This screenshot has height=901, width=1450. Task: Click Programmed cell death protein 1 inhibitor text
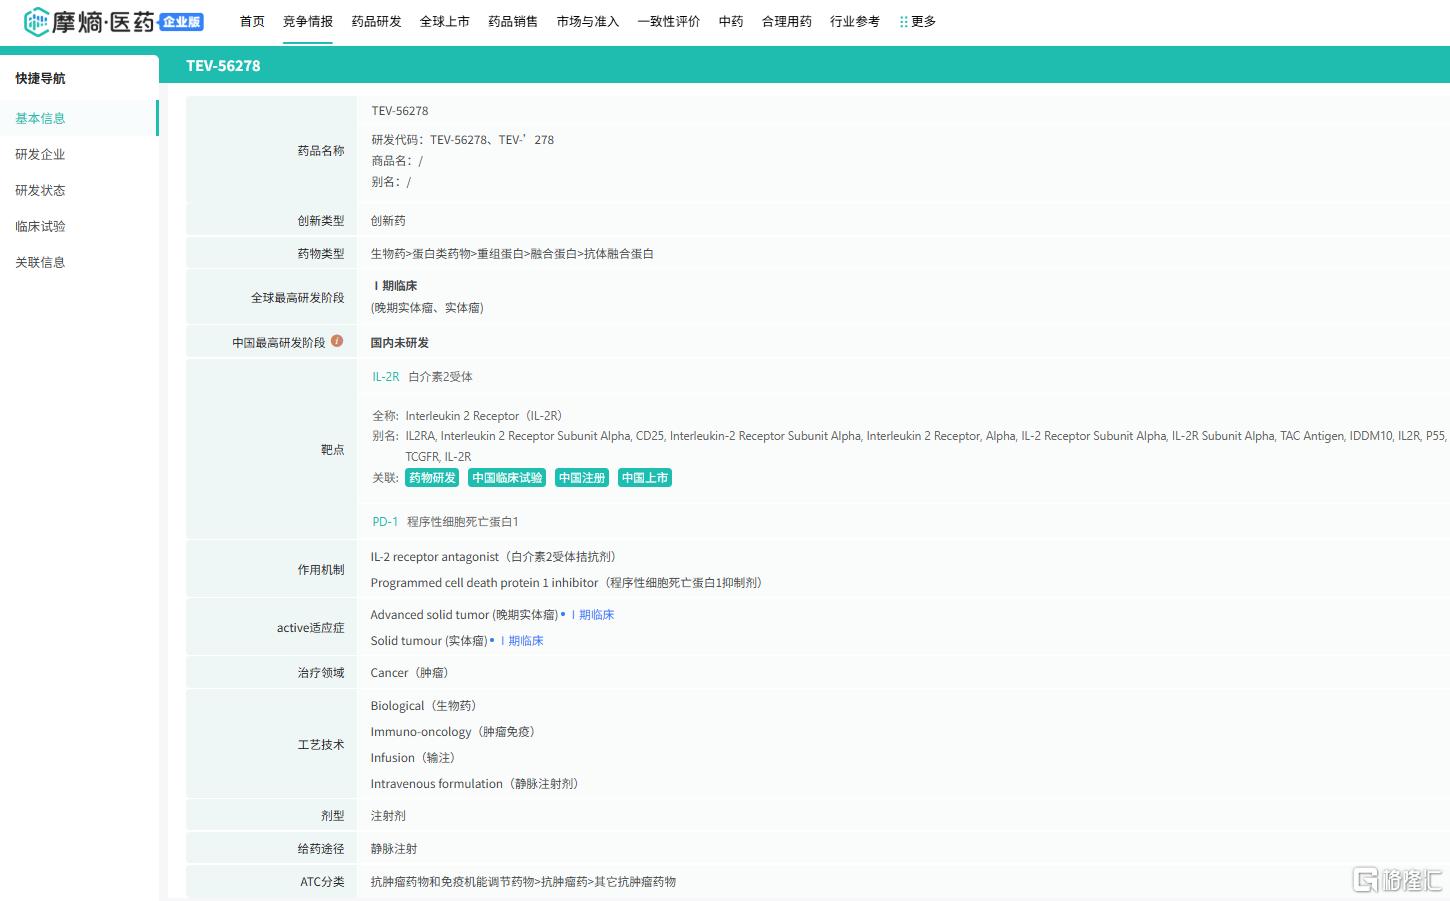[x=566, y=583]
